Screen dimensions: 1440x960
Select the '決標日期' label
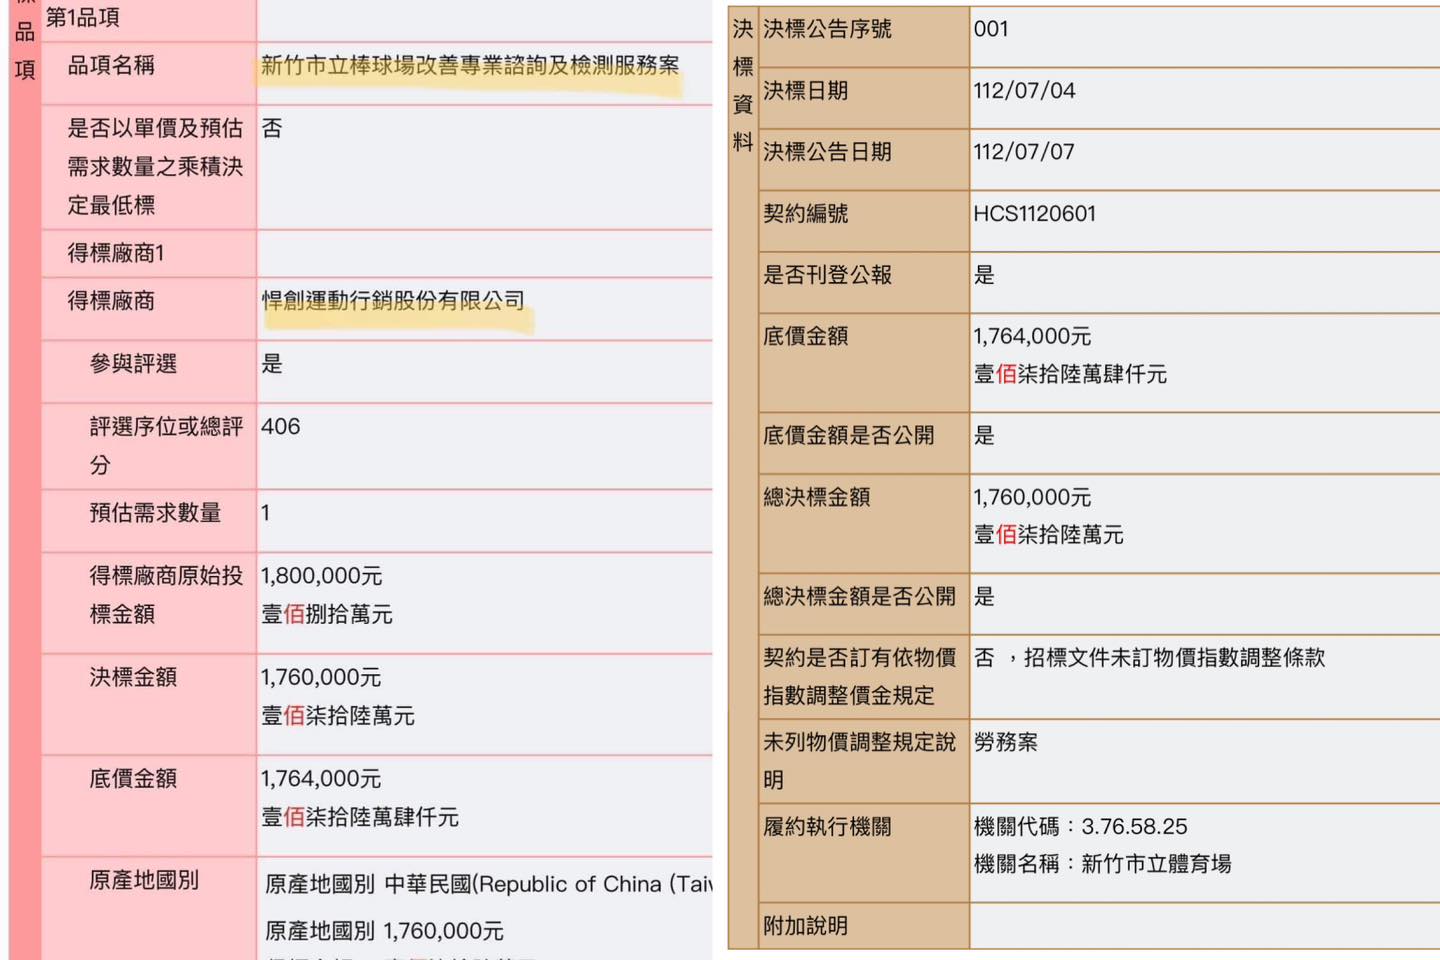805,90
